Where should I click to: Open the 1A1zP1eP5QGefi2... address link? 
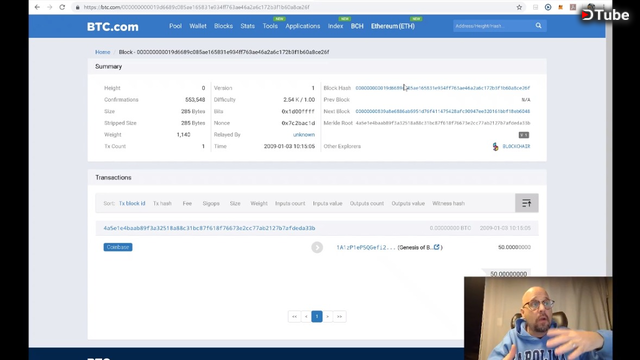(x=365, y=247)
